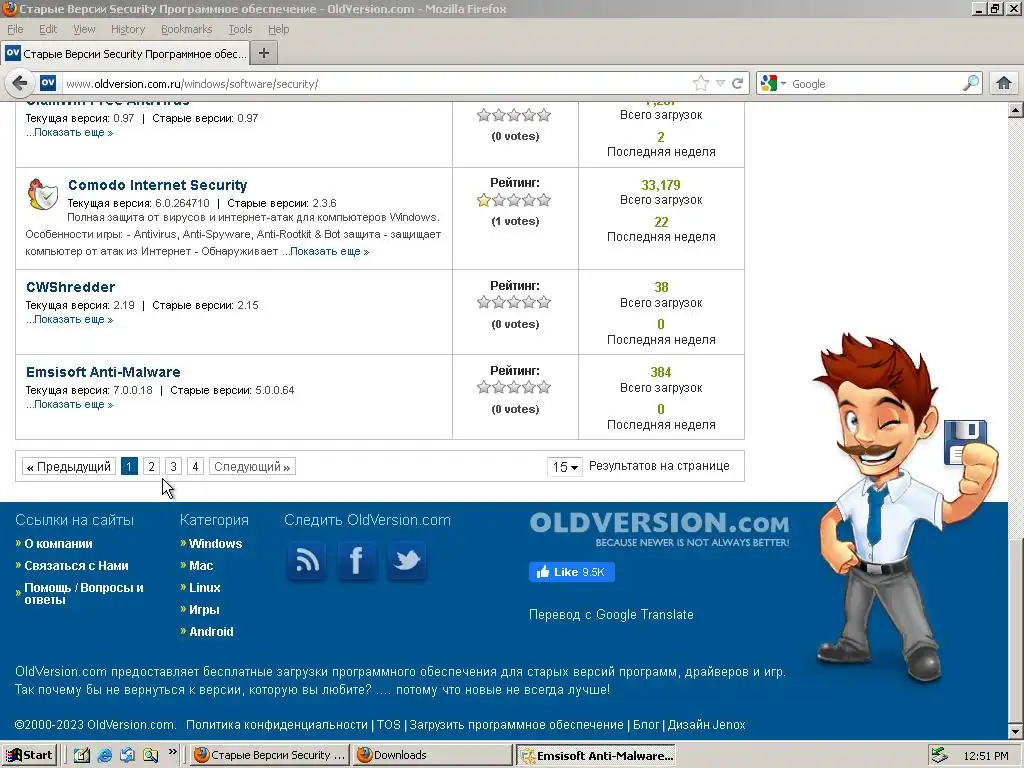
Task: Open the Twitter bird icon in footer
Action: pyautogui.click(x=407, y=560)
